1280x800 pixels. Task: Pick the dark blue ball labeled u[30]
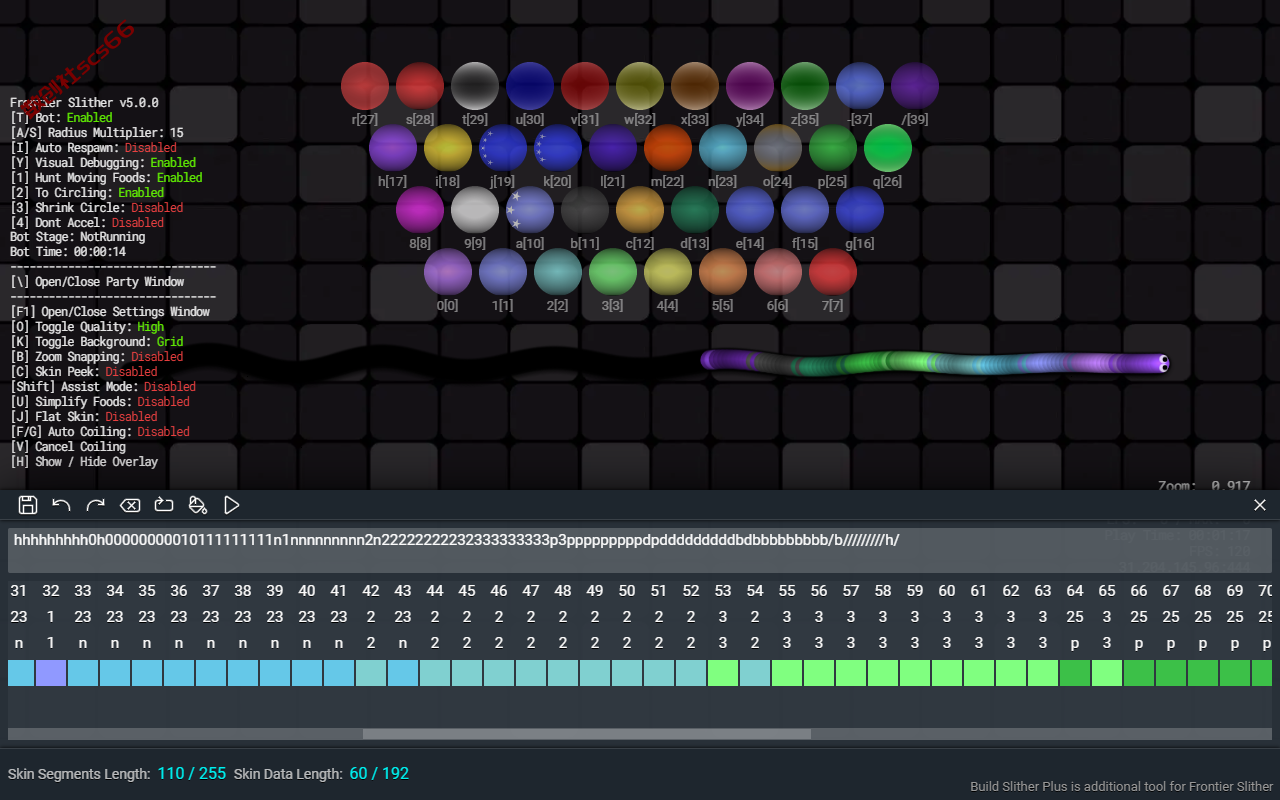coord(530,86)
